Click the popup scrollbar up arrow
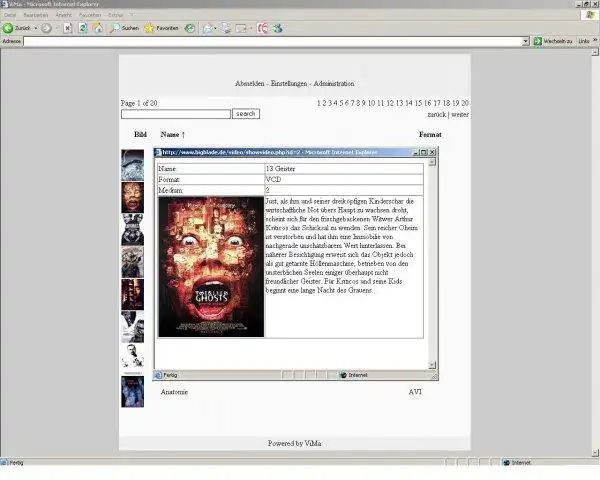Viewport: 600px width, 480px height. (x=432, y=162)
